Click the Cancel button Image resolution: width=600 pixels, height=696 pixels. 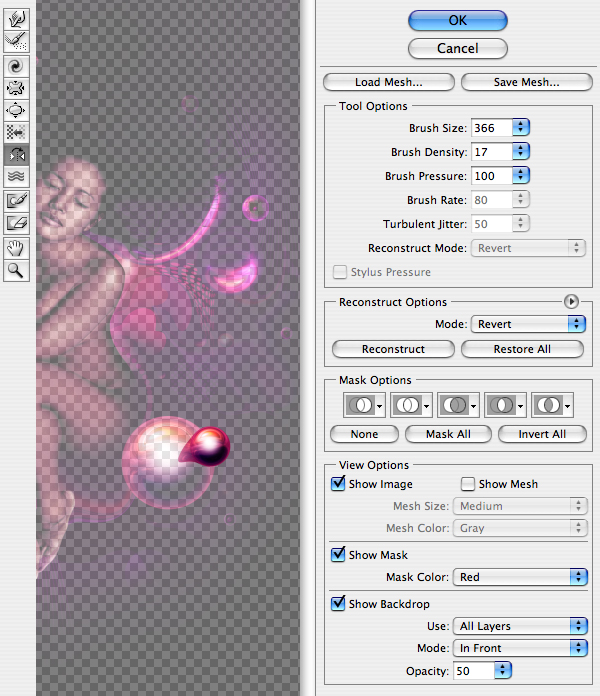[x=458, y=48]
